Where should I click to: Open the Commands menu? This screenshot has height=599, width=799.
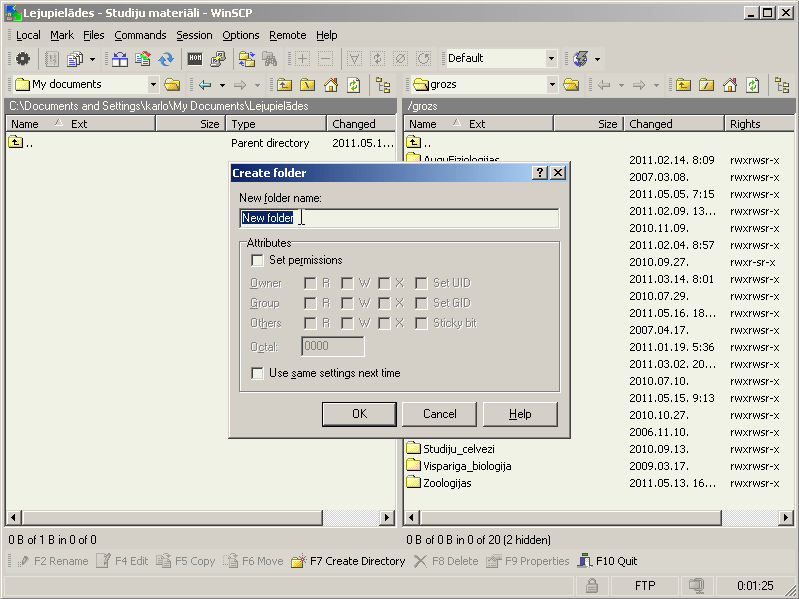(x=140, y=35)
